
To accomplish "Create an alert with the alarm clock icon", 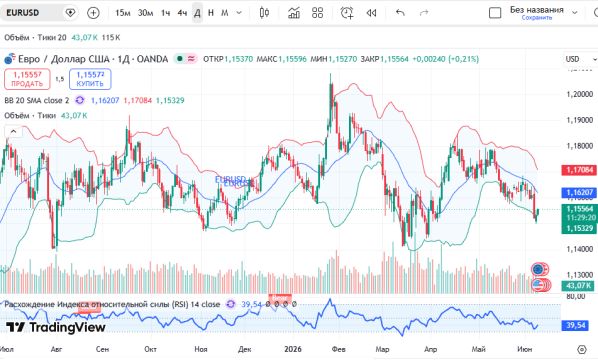I will click(347, 13).
